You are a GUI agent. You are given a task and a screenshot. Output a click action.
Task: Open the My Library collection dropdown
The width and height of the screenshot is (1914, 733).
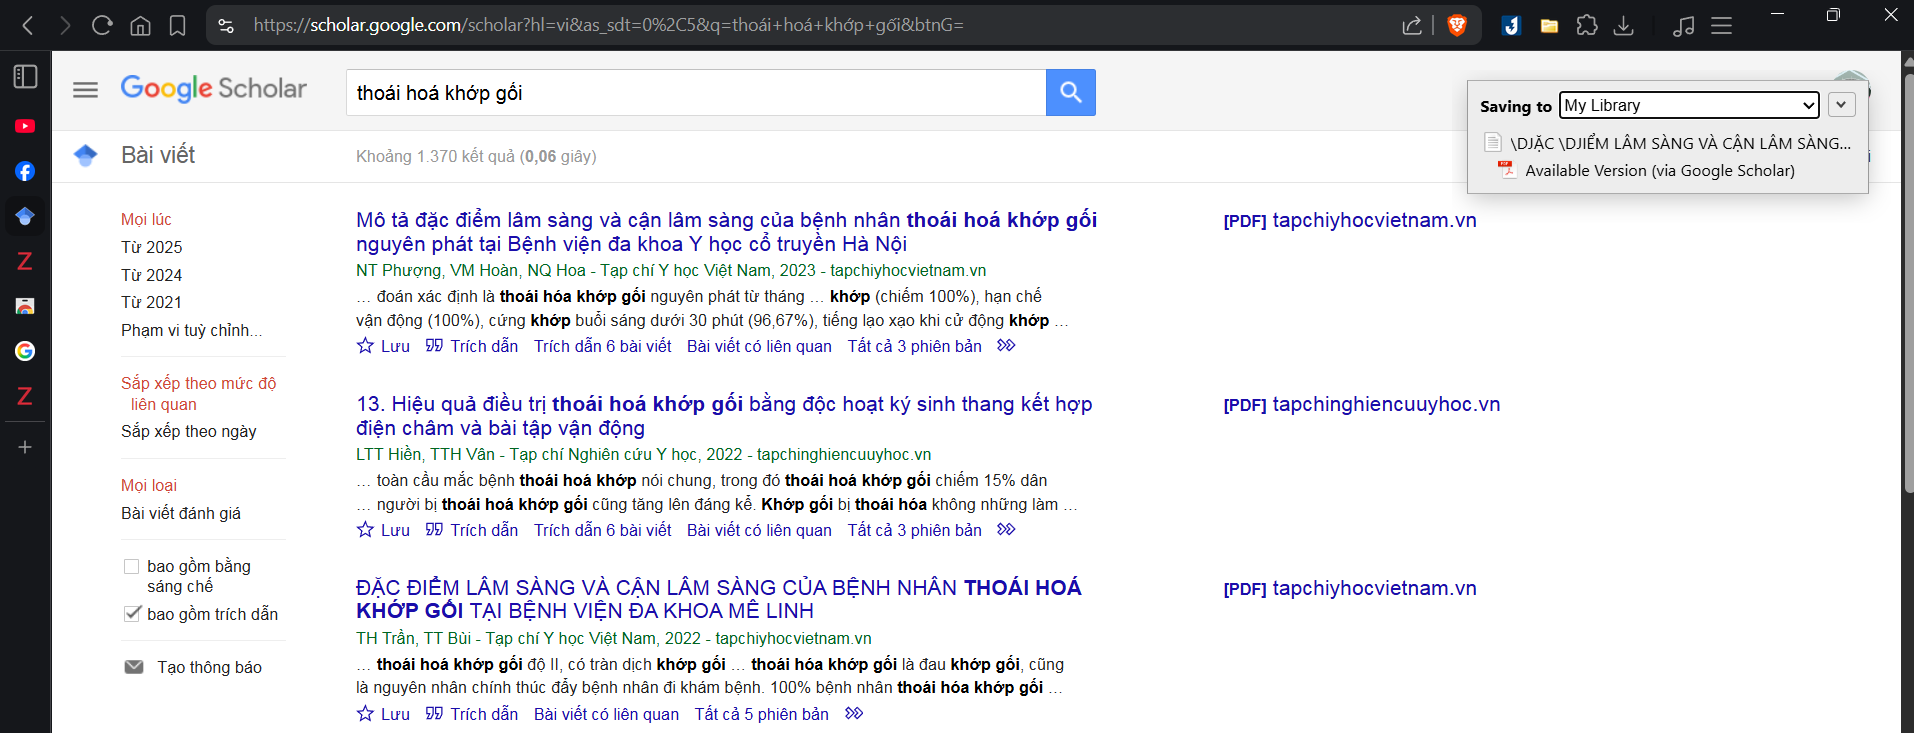1689,105
